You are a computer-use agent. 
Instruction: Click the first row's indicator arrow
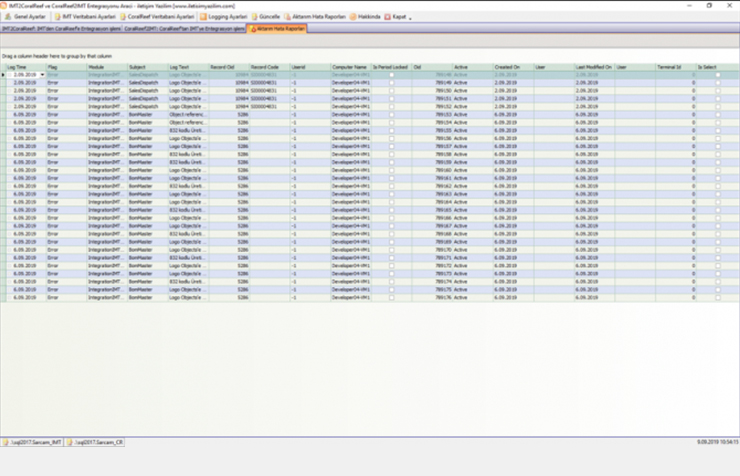tap(4, 75)
